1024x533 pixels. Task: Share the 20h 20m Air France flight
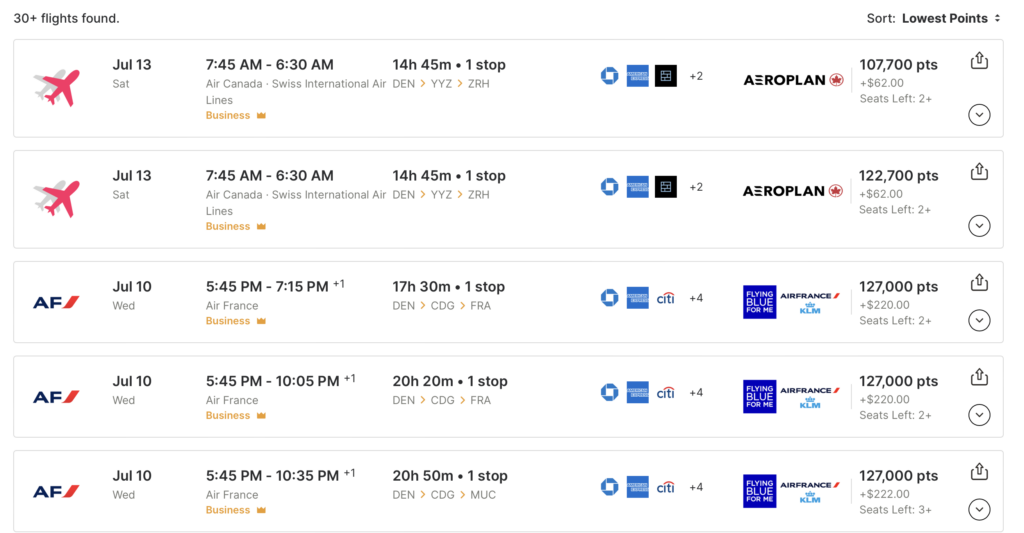pyautogui.click(x=979, y=377)
